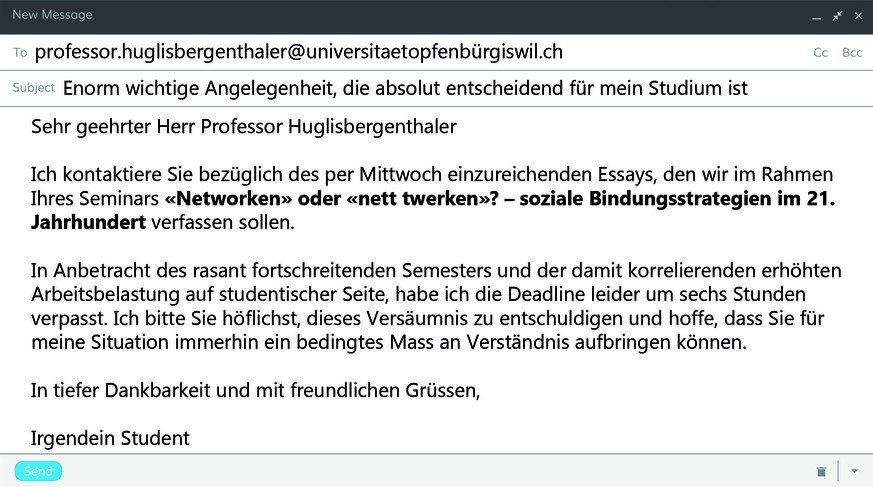Click the signature 'Irgendein Student'
This screenshot has width=873, height=487.
[x=110, y=439]
